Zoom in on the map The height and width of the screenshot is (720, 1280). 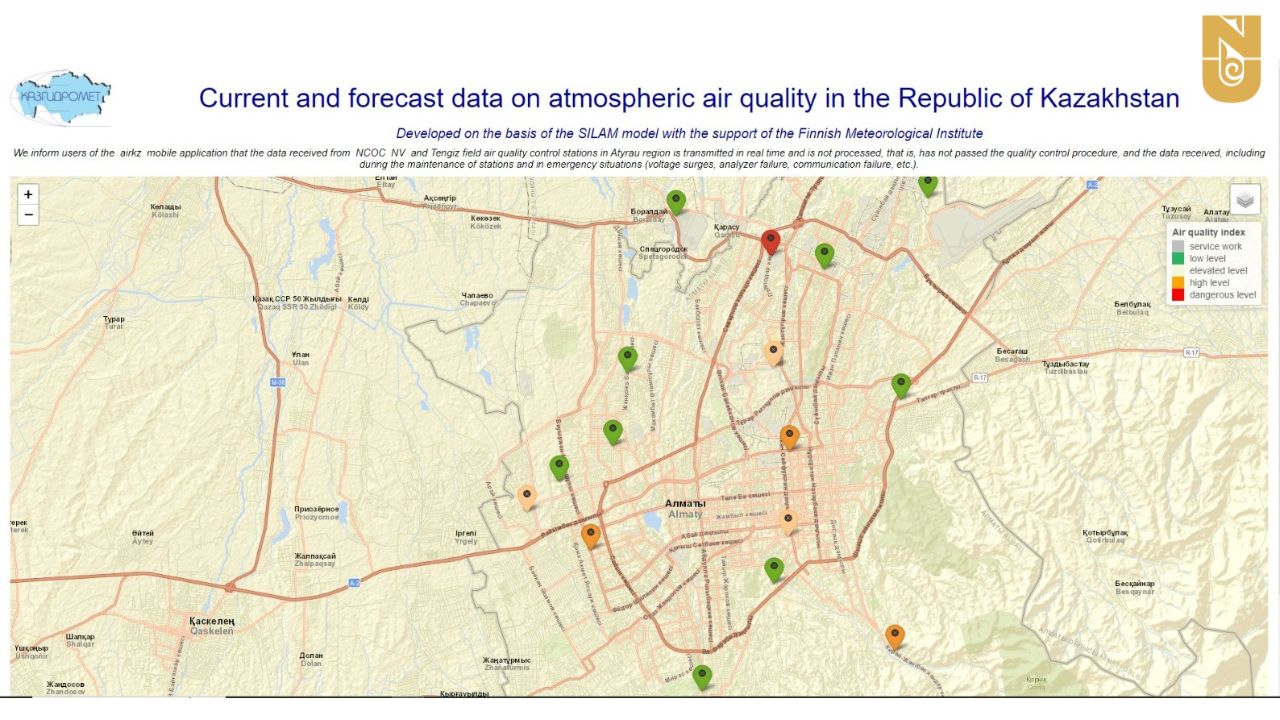[28, 195]
